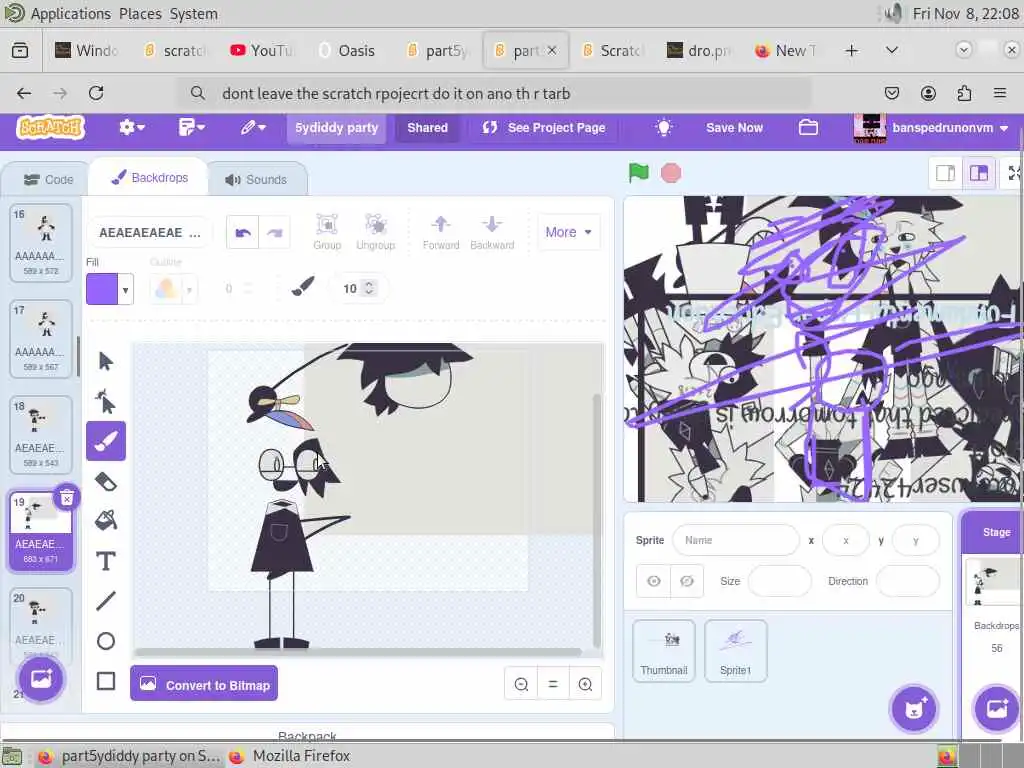Screen dimensions: 1024x768
Task: Open the Outline color dropdown
Action: (x=189, y=289)
